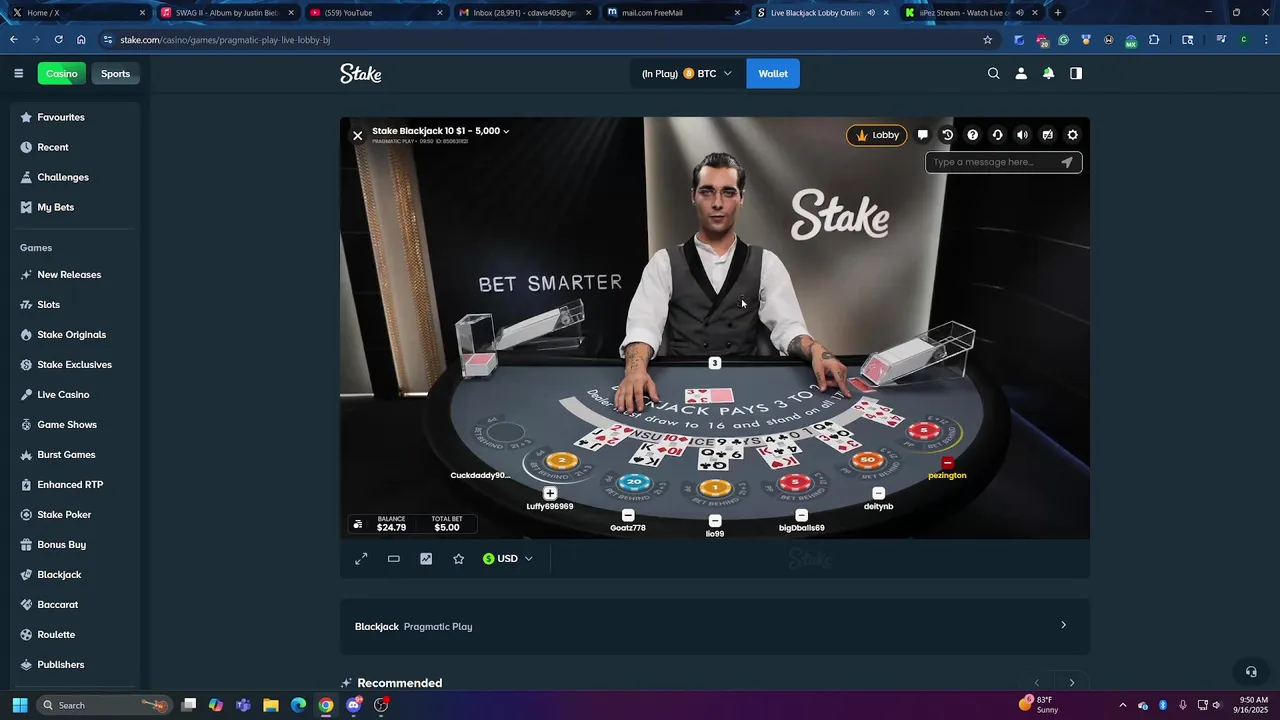Return to the game Lobby

tap(877, 135)
